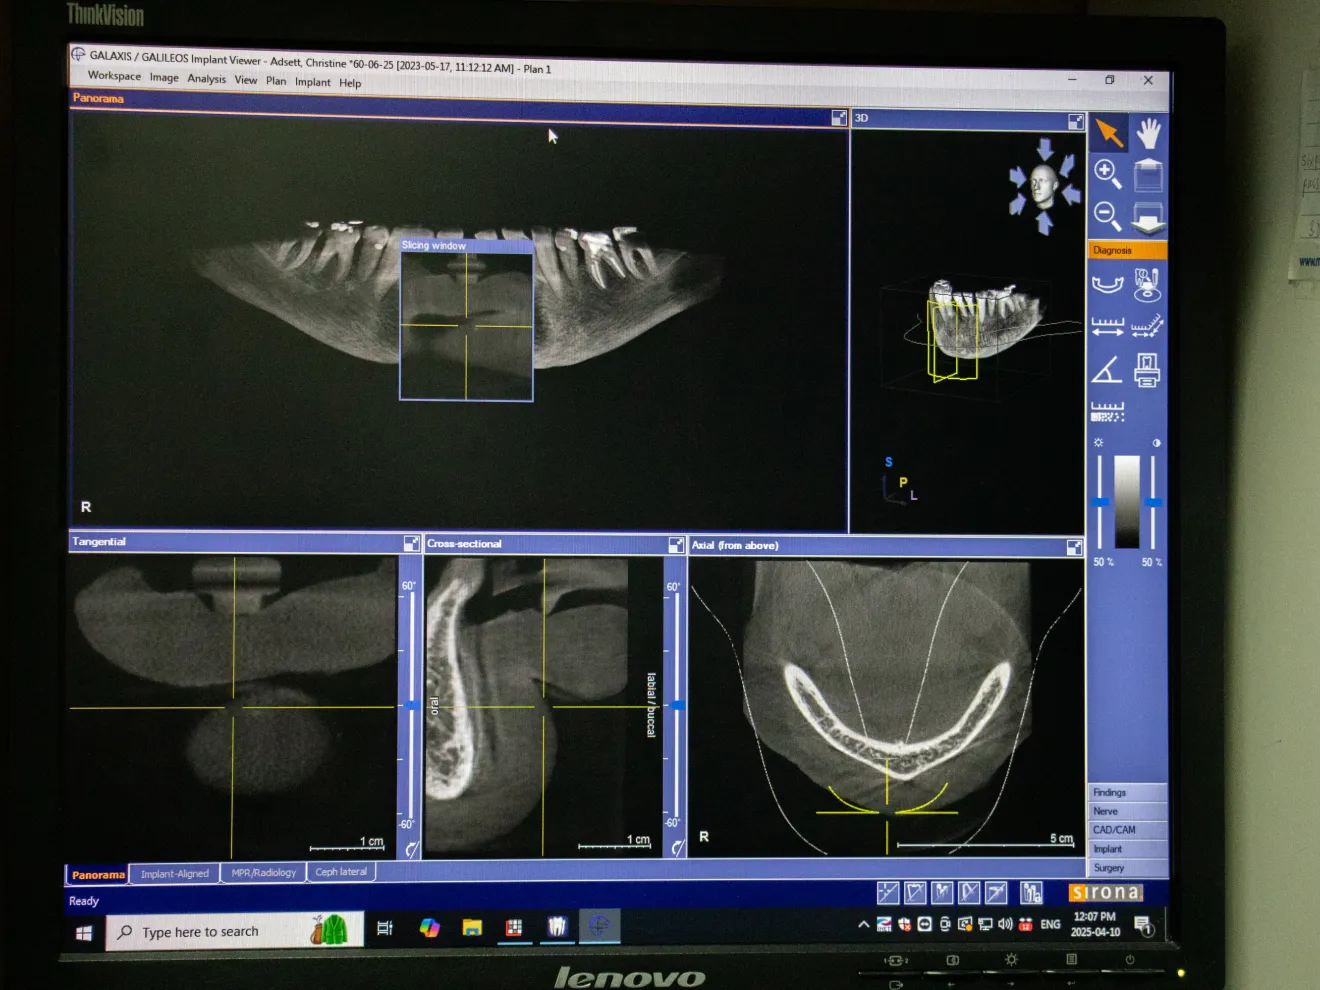The width and height of the screenshot is (1320, 990).
Task: Toggle the fifth crossed-out icon in bottom toolbar
Action: click(996, 892)
